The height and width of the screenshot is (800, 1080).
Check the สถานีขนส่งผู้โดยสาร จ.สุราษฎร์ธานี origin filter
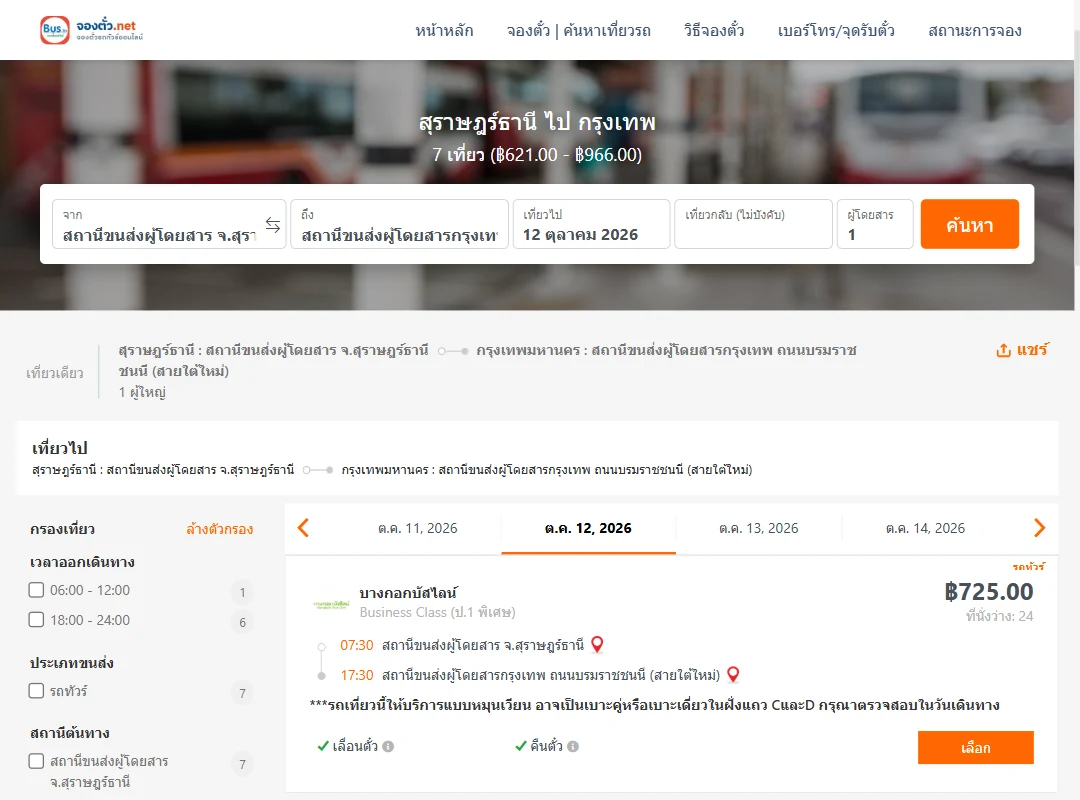[x=37, y=761]
